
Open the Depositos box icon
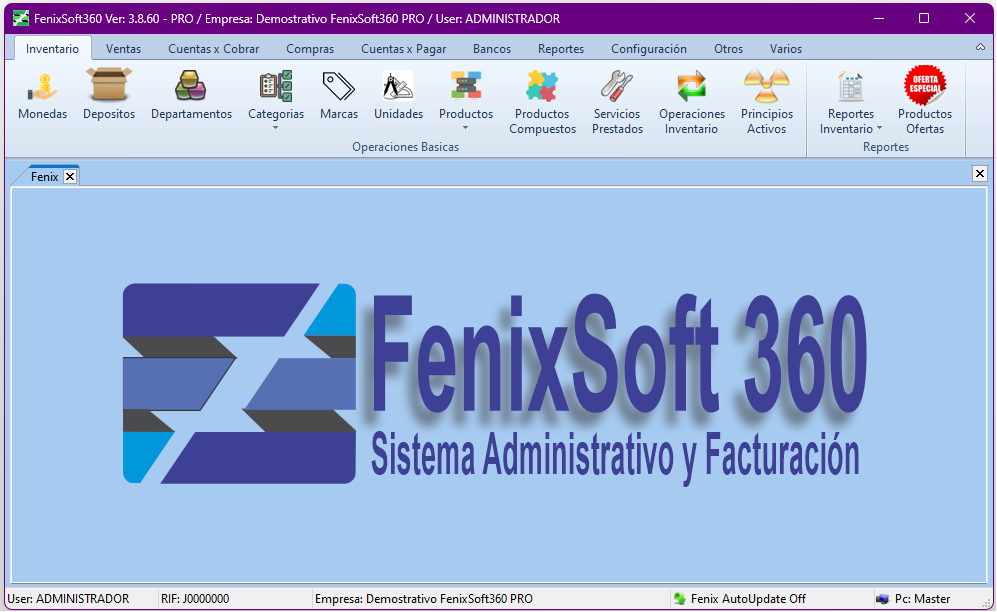(109, 85)
